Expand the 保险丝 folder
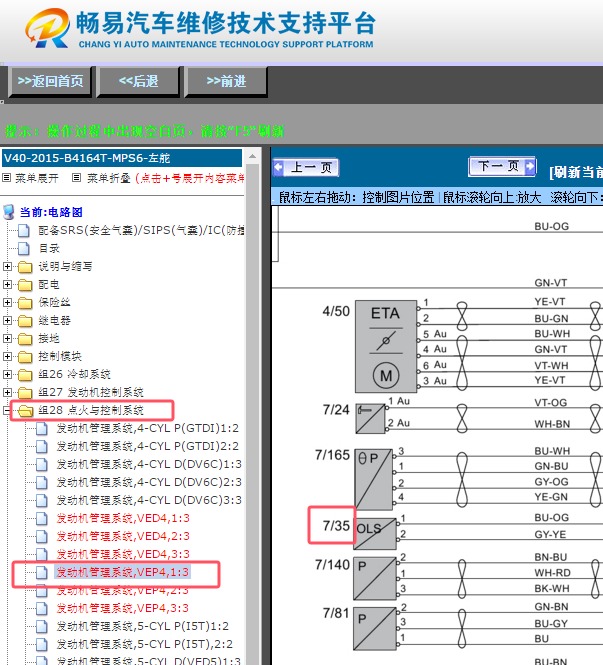 coord(7,302)
